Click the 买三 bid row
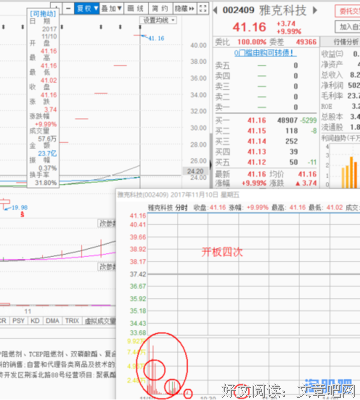 [x=265, y=141]
